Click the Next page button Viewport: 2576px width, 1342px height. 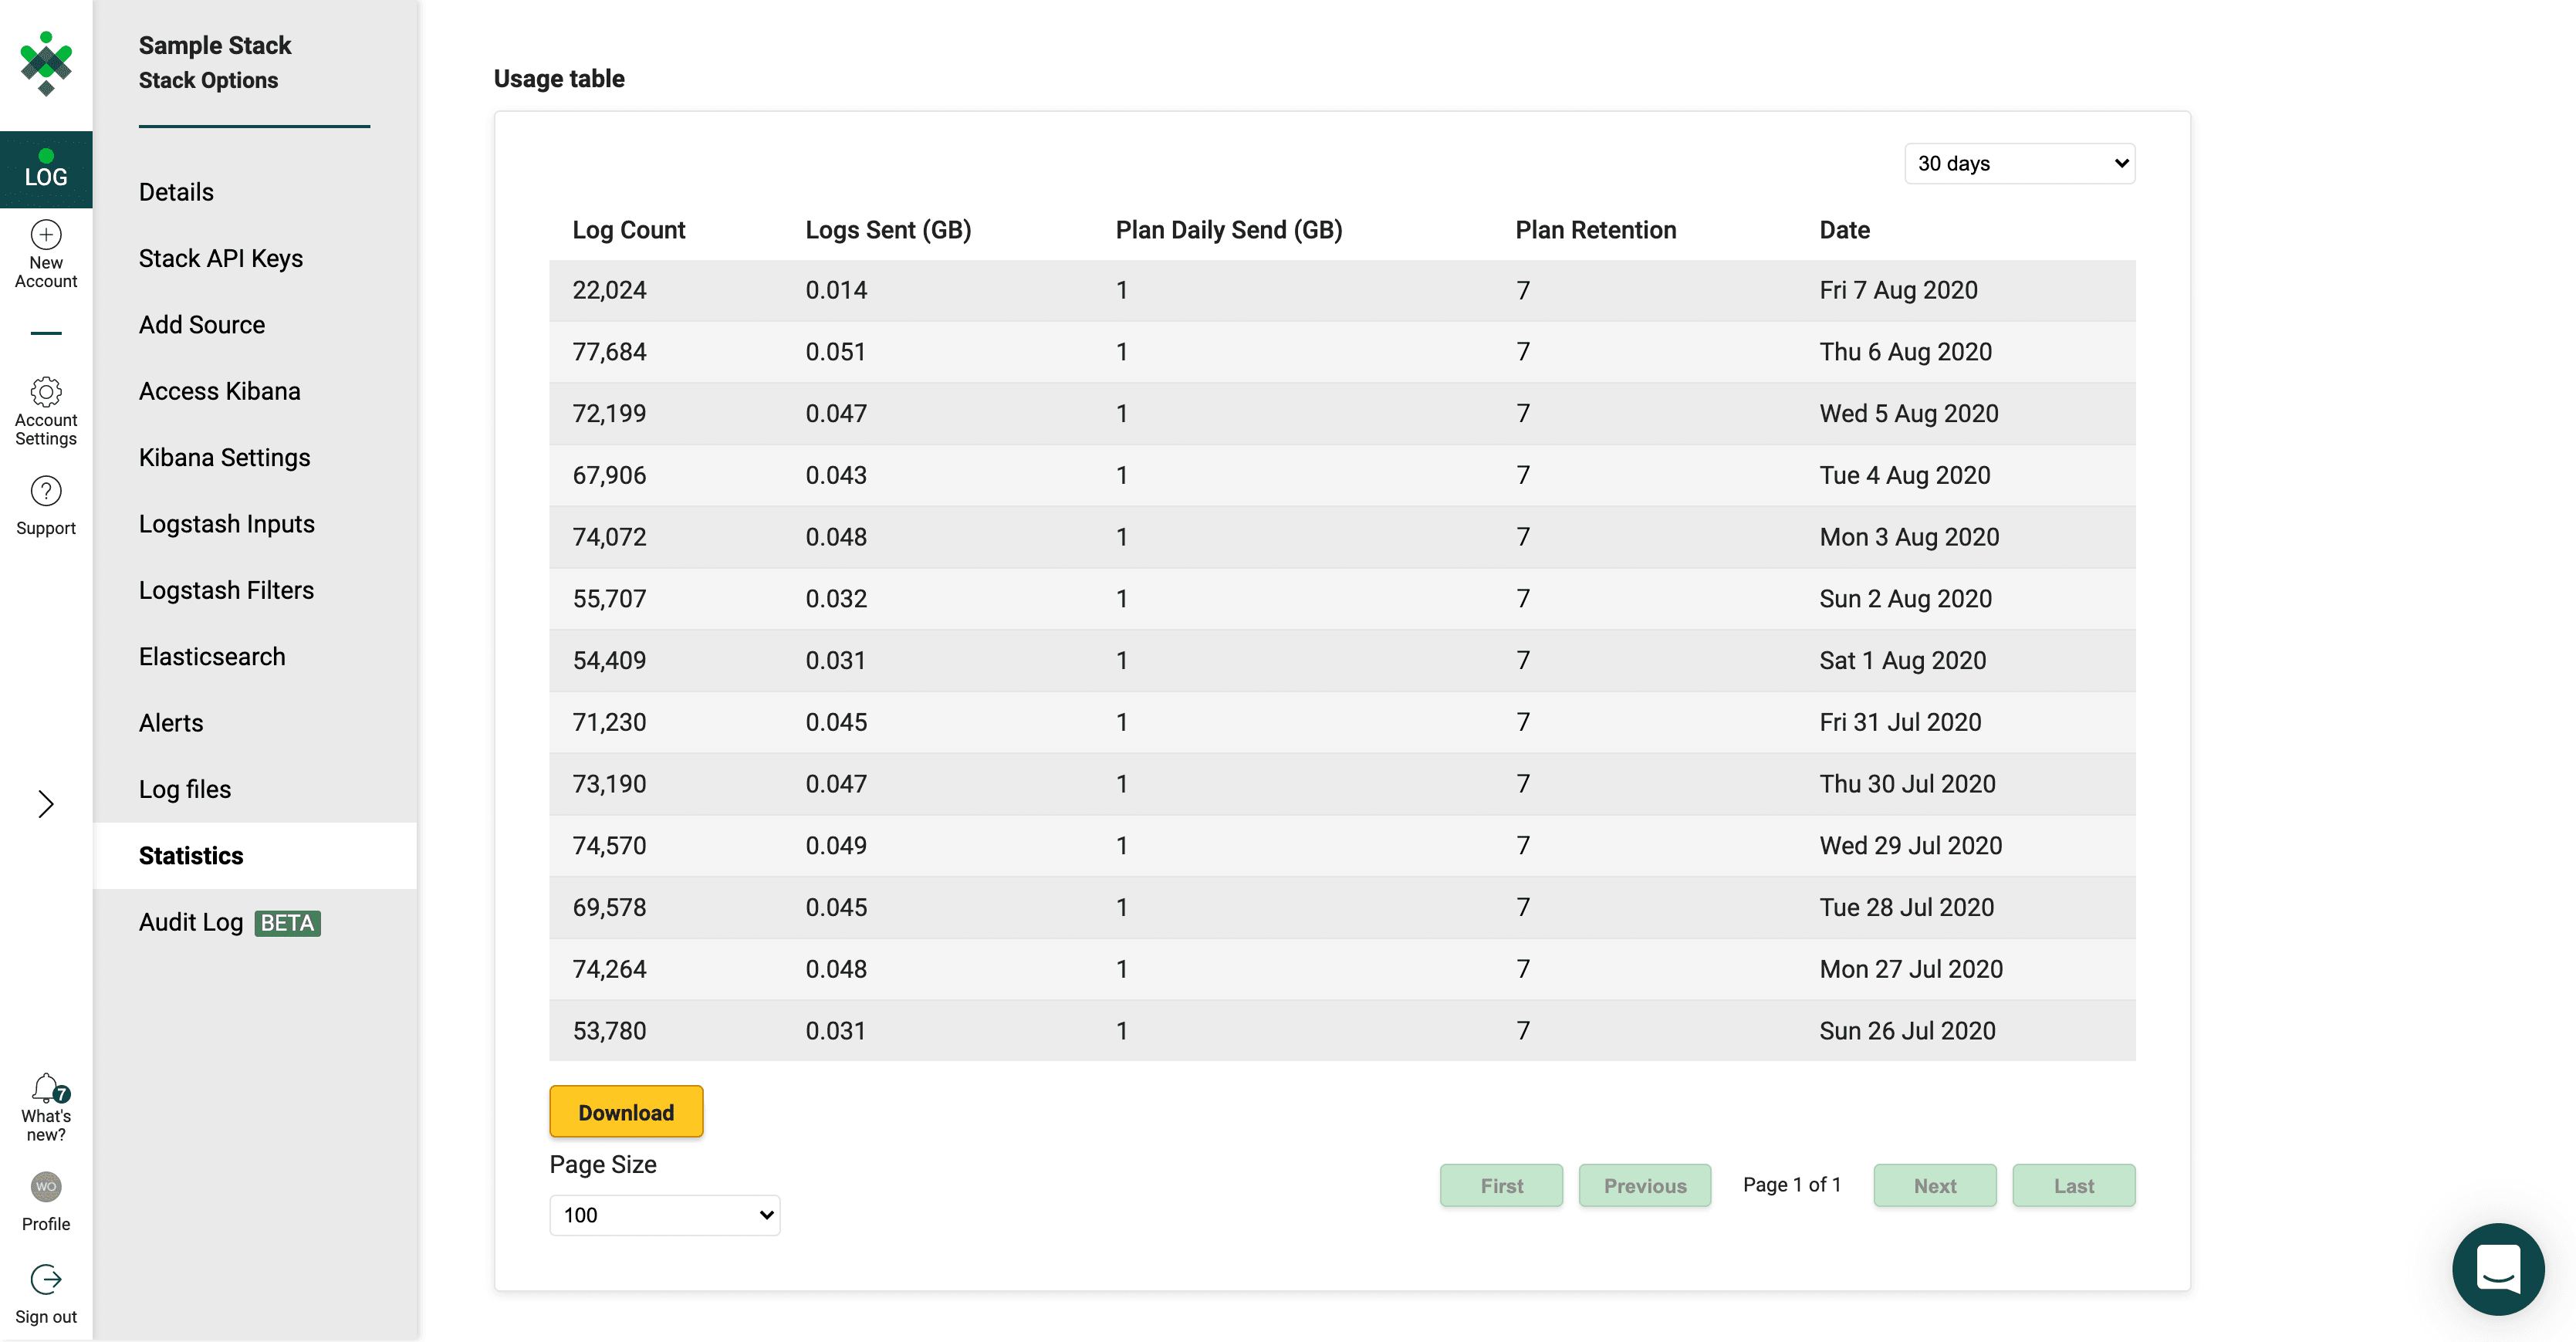point(1934,1186)
